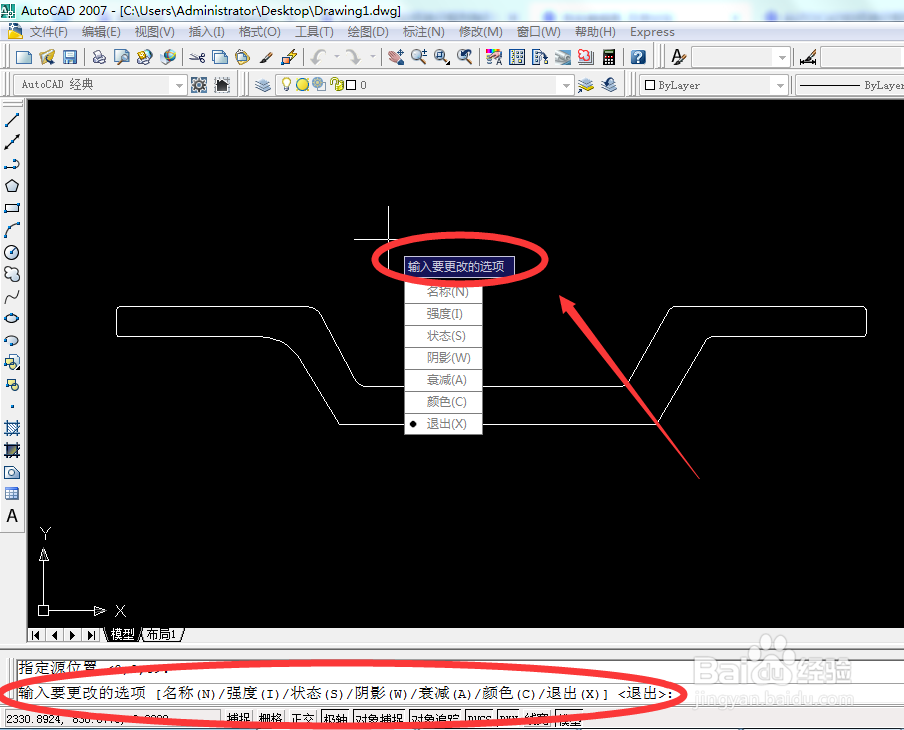This screenshot has width=904, height=730.
Task: Expand the text style dropdown beside the A icon
Action: (782, 58)
